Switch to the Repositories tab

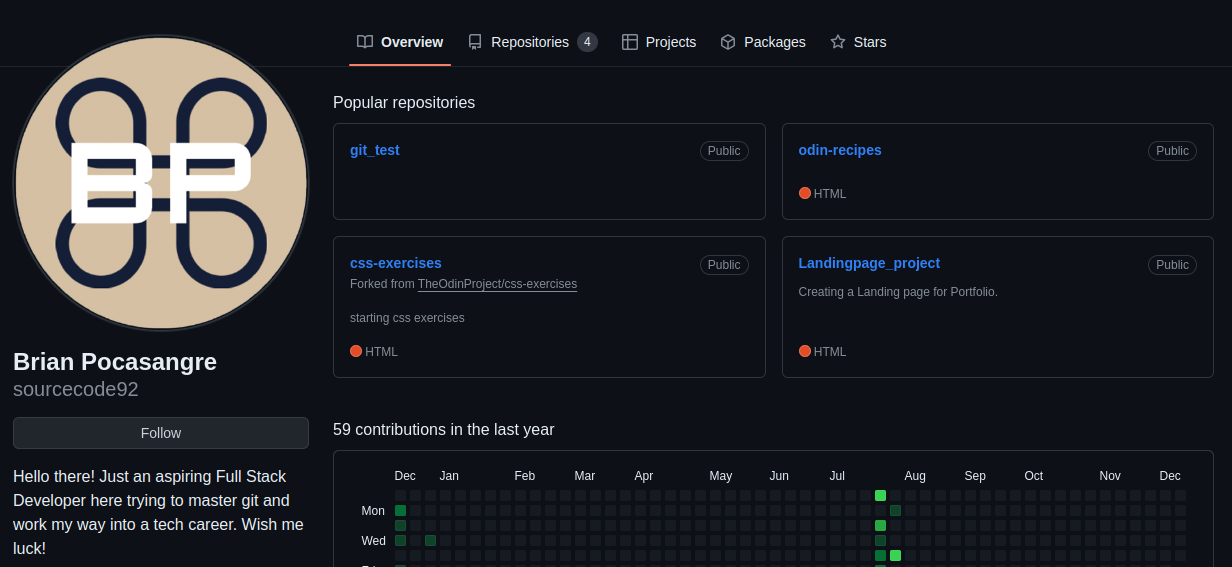(x=533, y=42)
